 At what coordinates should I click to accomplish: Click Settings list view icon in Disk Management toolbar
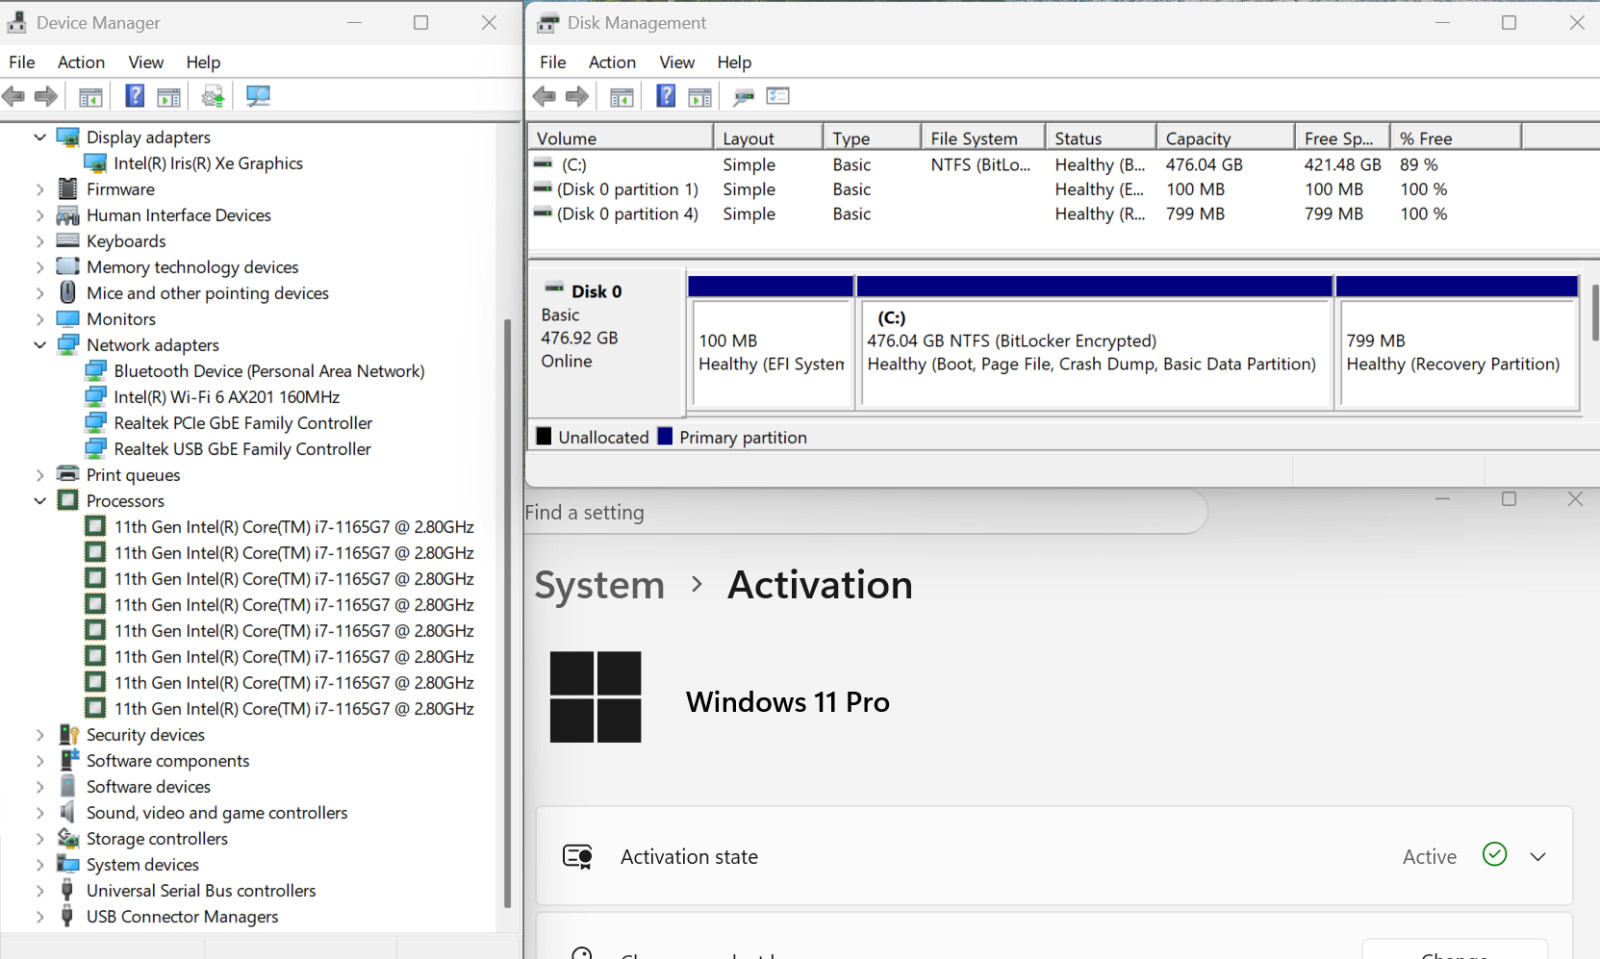tap(778, 96)
